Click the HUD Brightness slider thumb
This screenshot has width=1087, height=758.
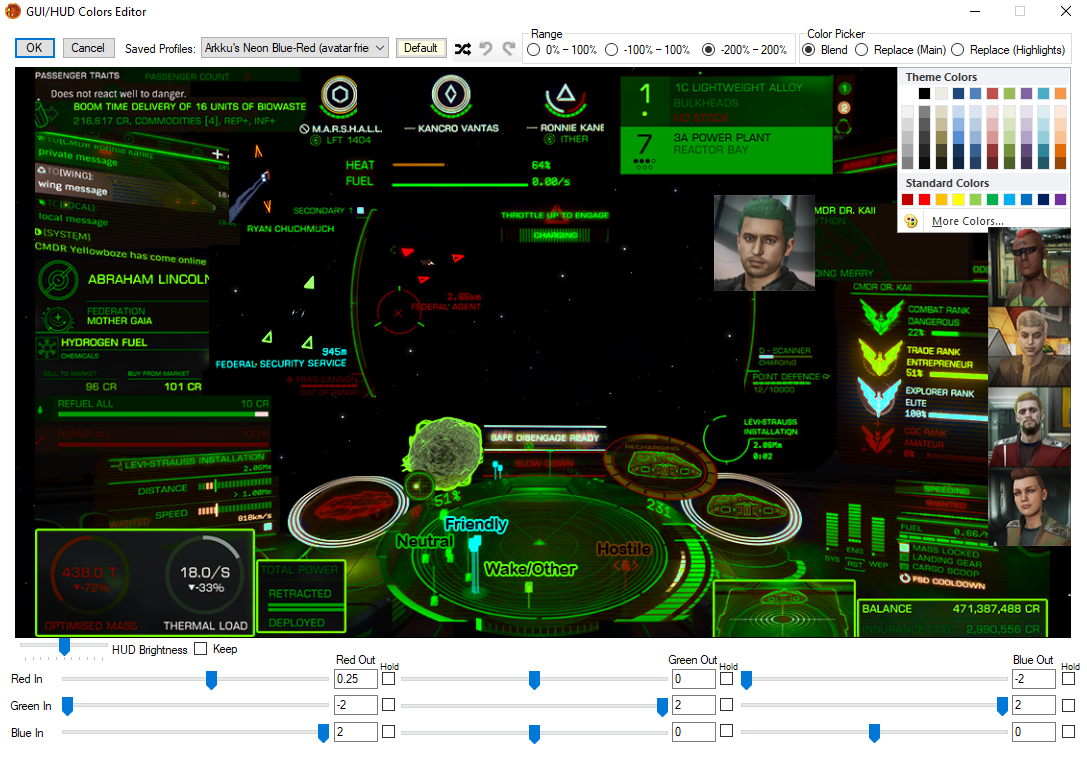(x=64, y=647)
